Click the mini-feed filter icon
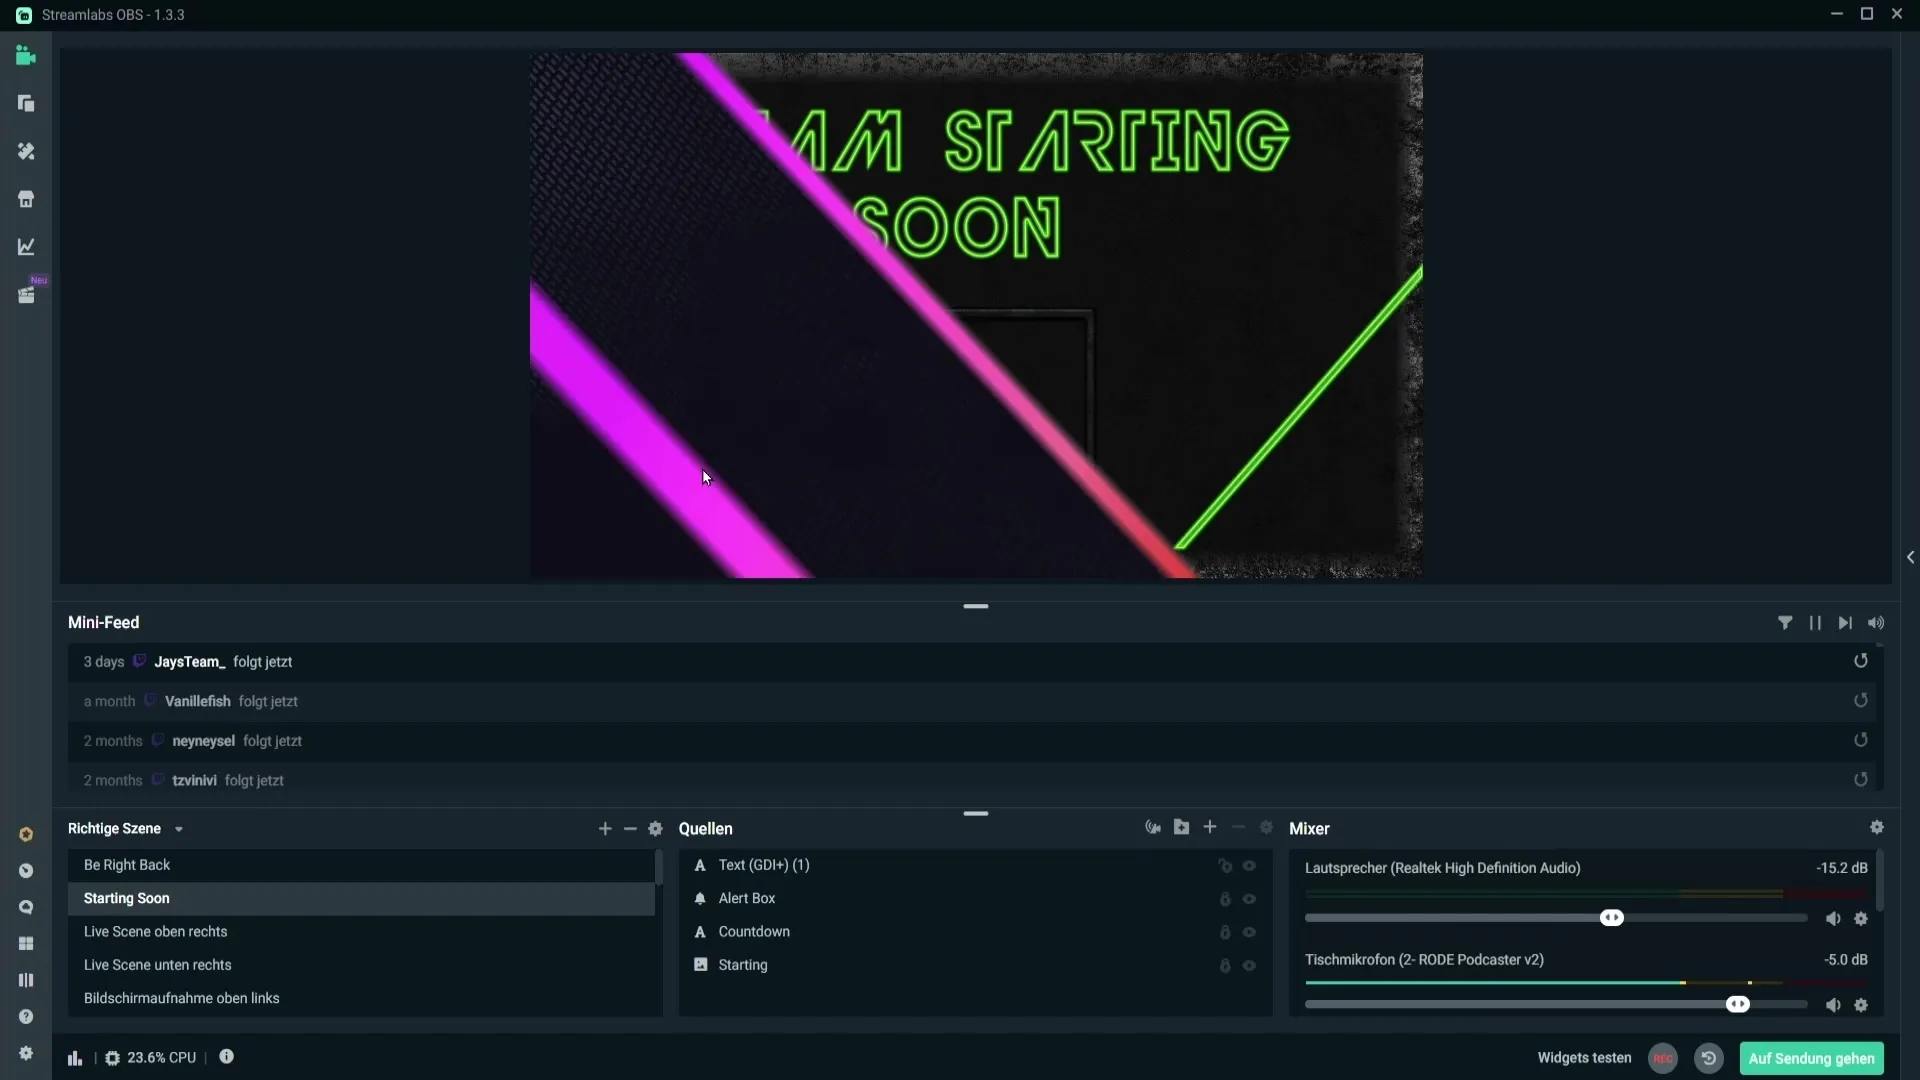The width and height of the screenshot is (1920, 1080). click(x=1784, y=621)
